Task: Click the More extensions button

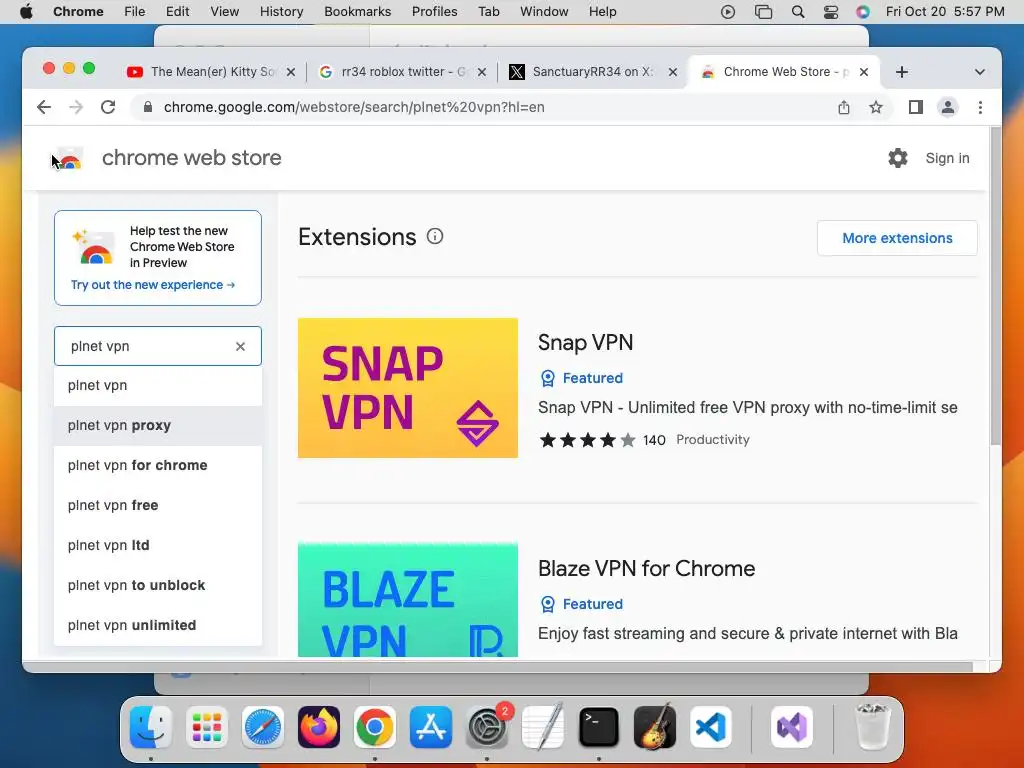Action: tap(897, 238)
